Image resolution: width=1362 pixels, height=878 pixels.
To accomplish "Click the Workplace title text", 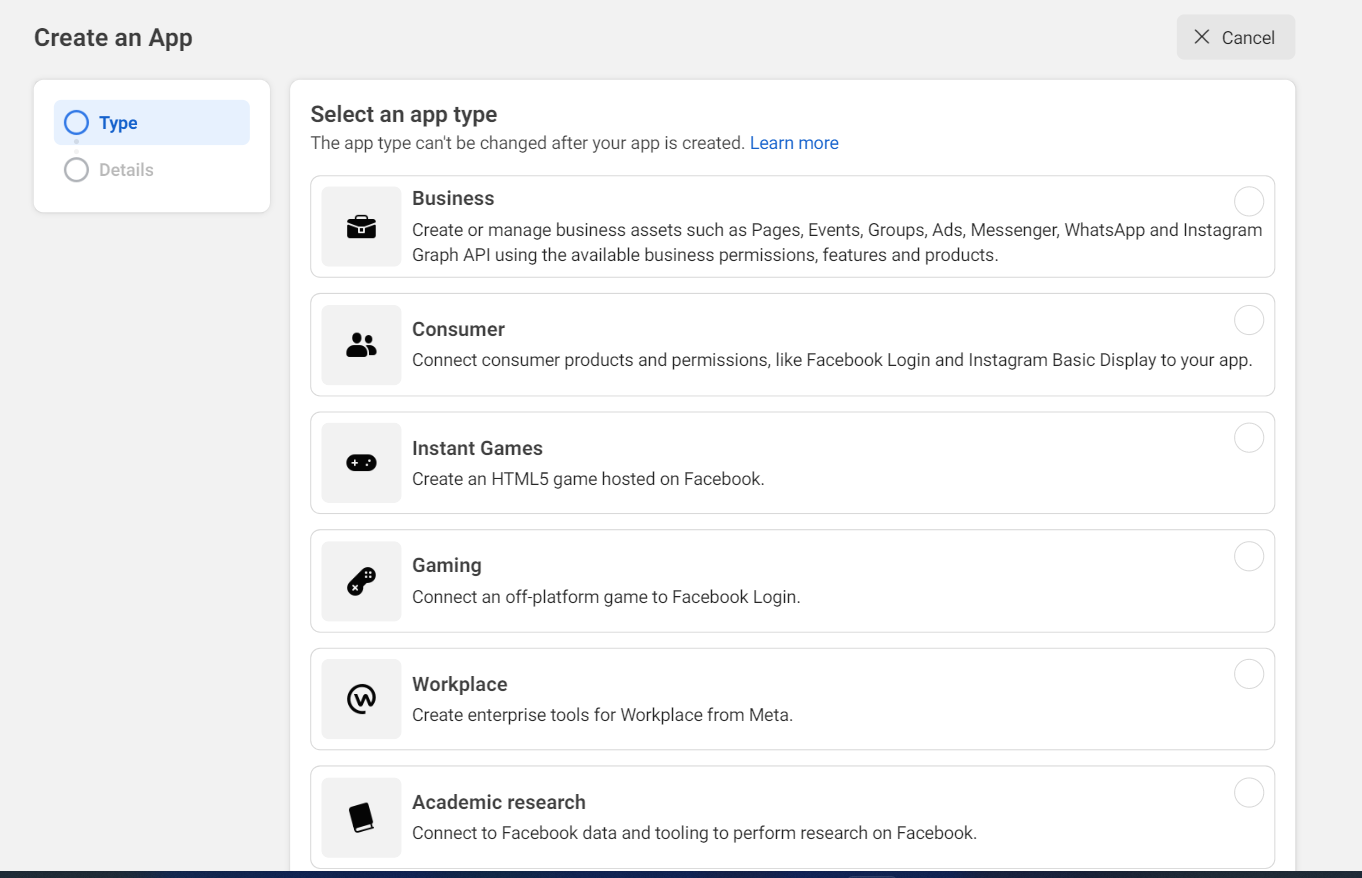I will pos(459,684).
